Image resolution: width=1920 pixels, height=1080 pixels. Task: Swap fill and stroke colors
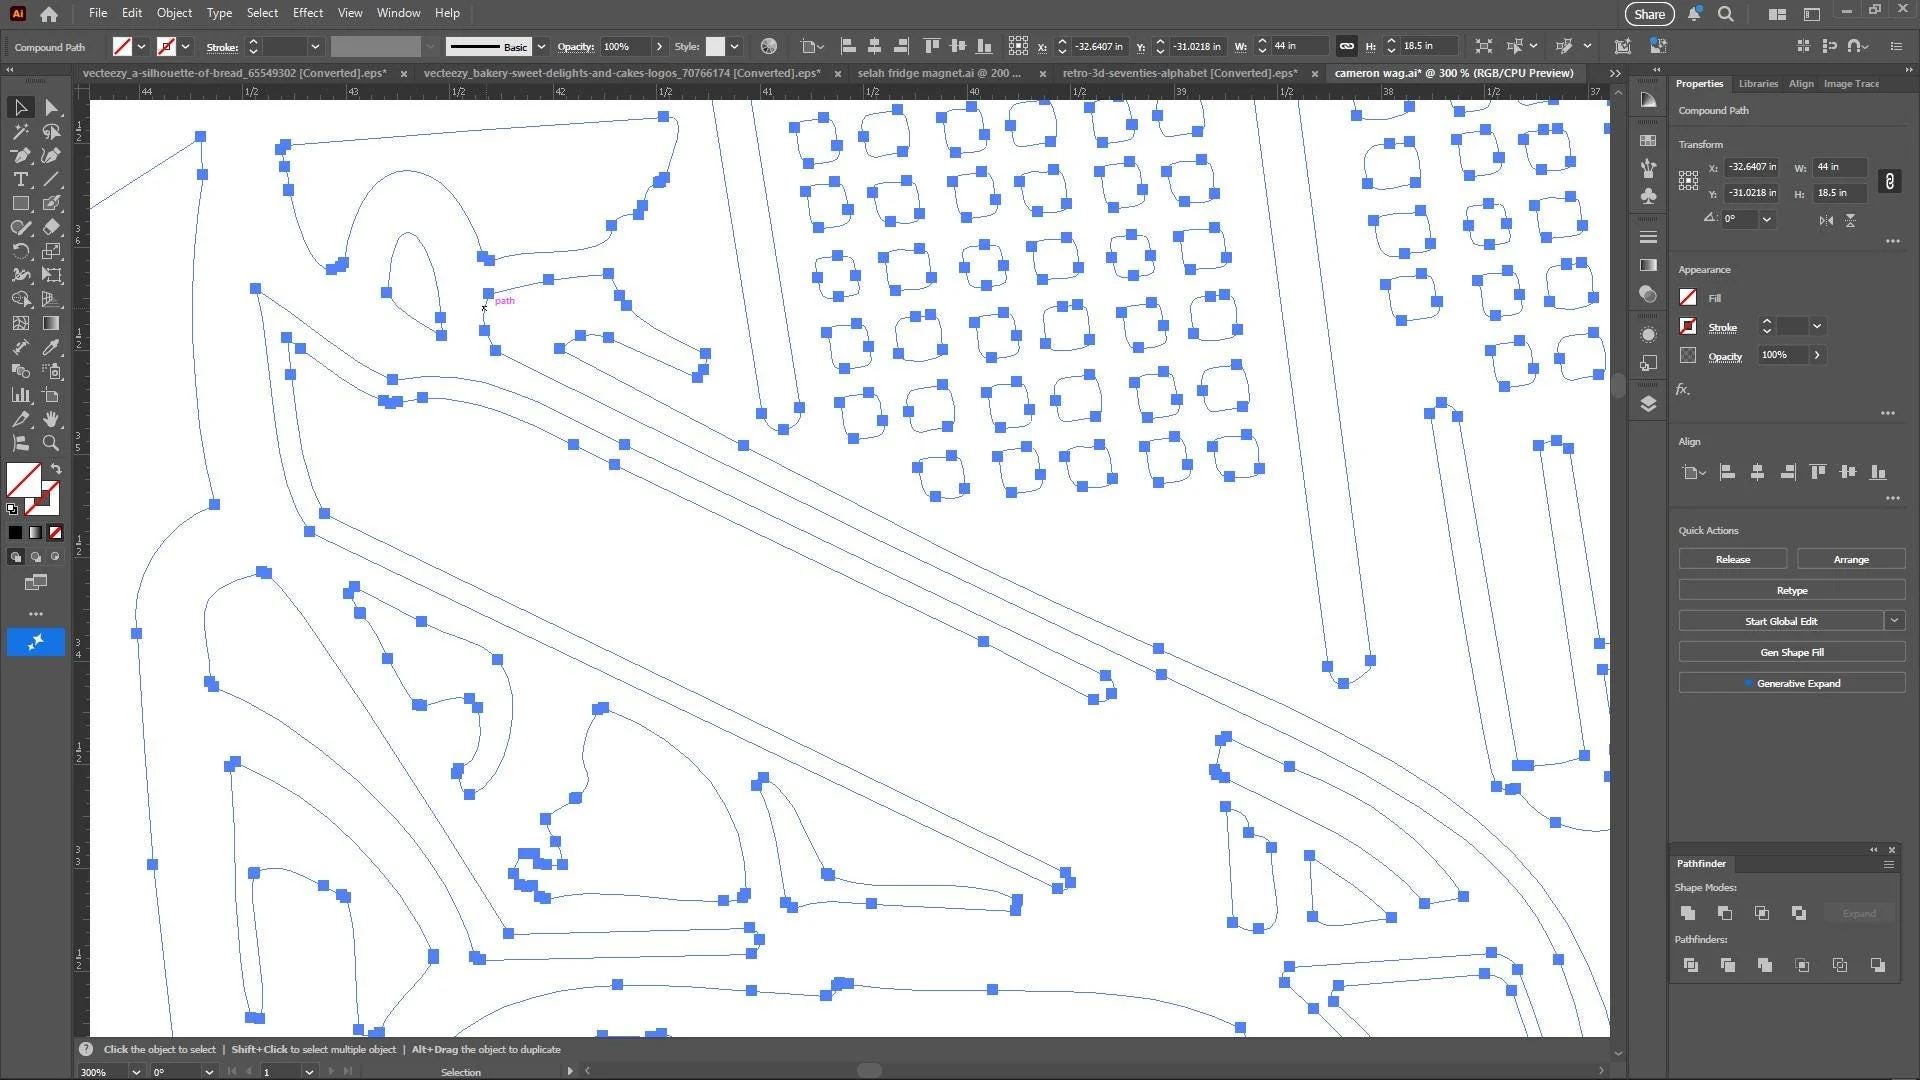point(56,468)
